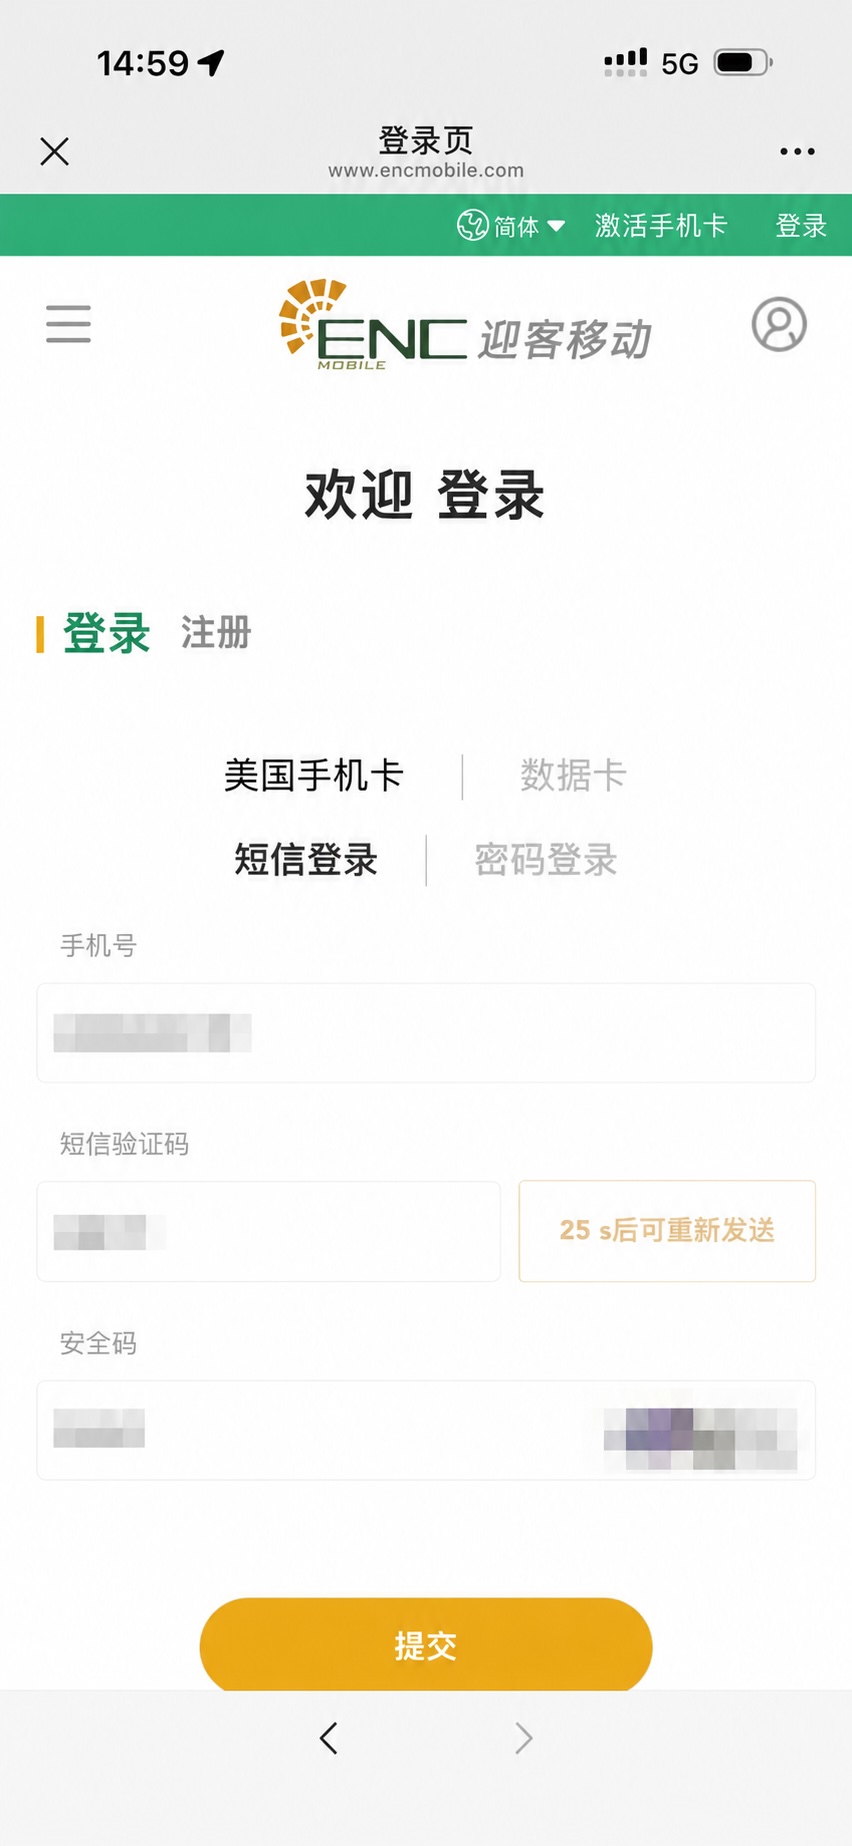
Task: Go back with the left arrow
Action: pyautogui.click(x=328, y=1738)
